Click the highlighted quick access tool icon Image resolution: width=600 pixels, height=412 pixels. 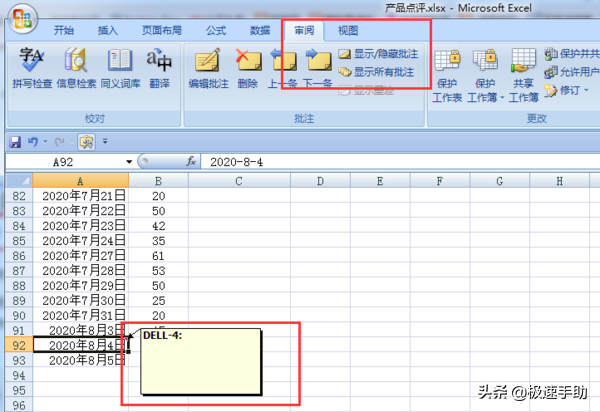[x=86, y=142]
